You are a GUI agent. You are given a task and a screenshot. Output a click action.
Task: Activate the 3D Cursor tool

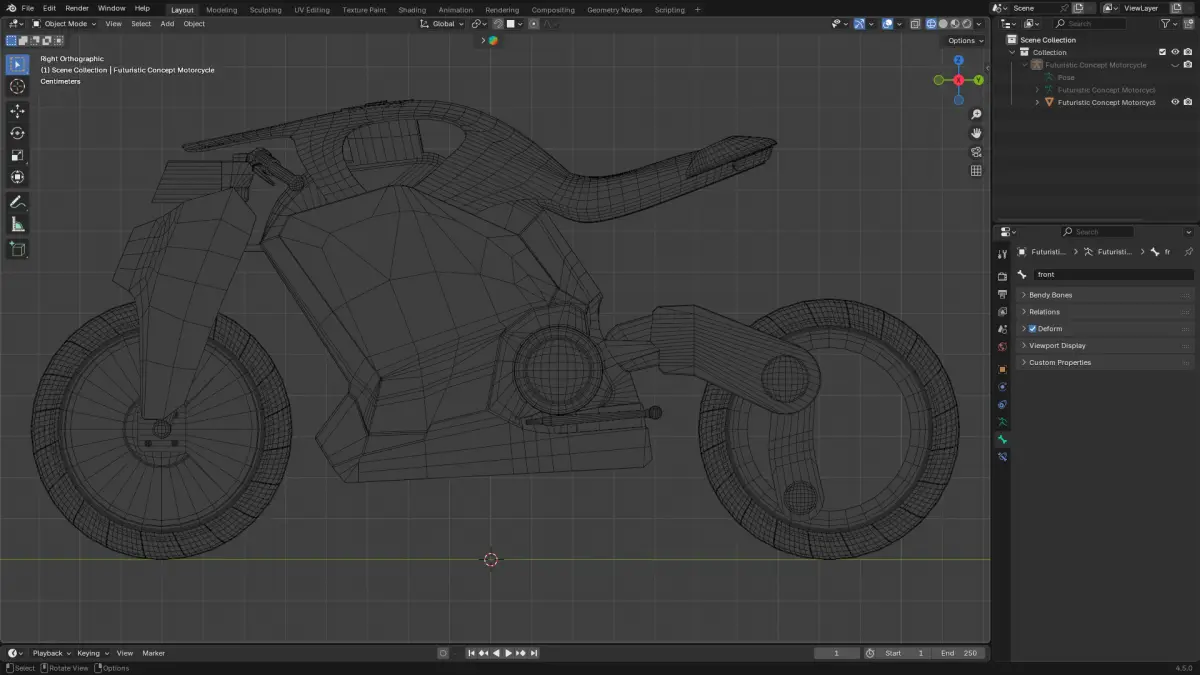click(x=17, y=87)
